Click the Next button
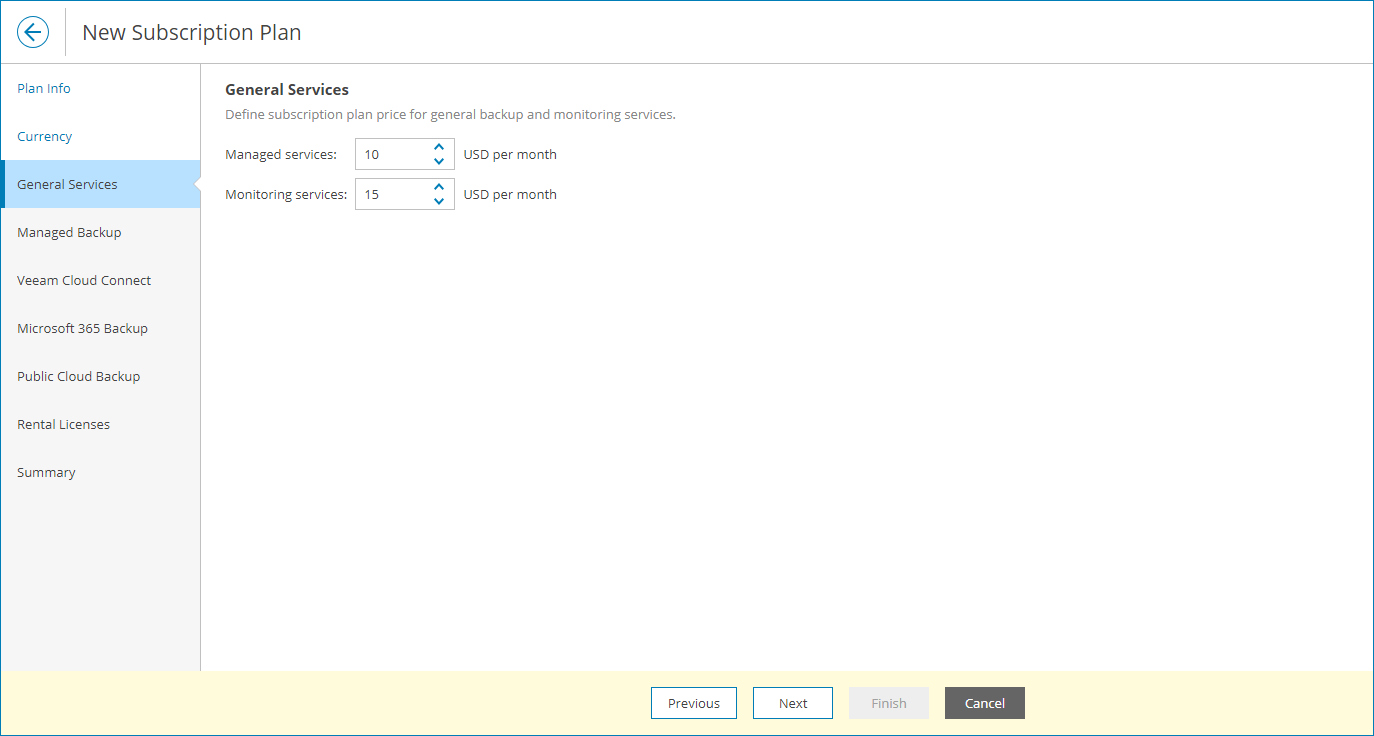 (x=792, y=703)
